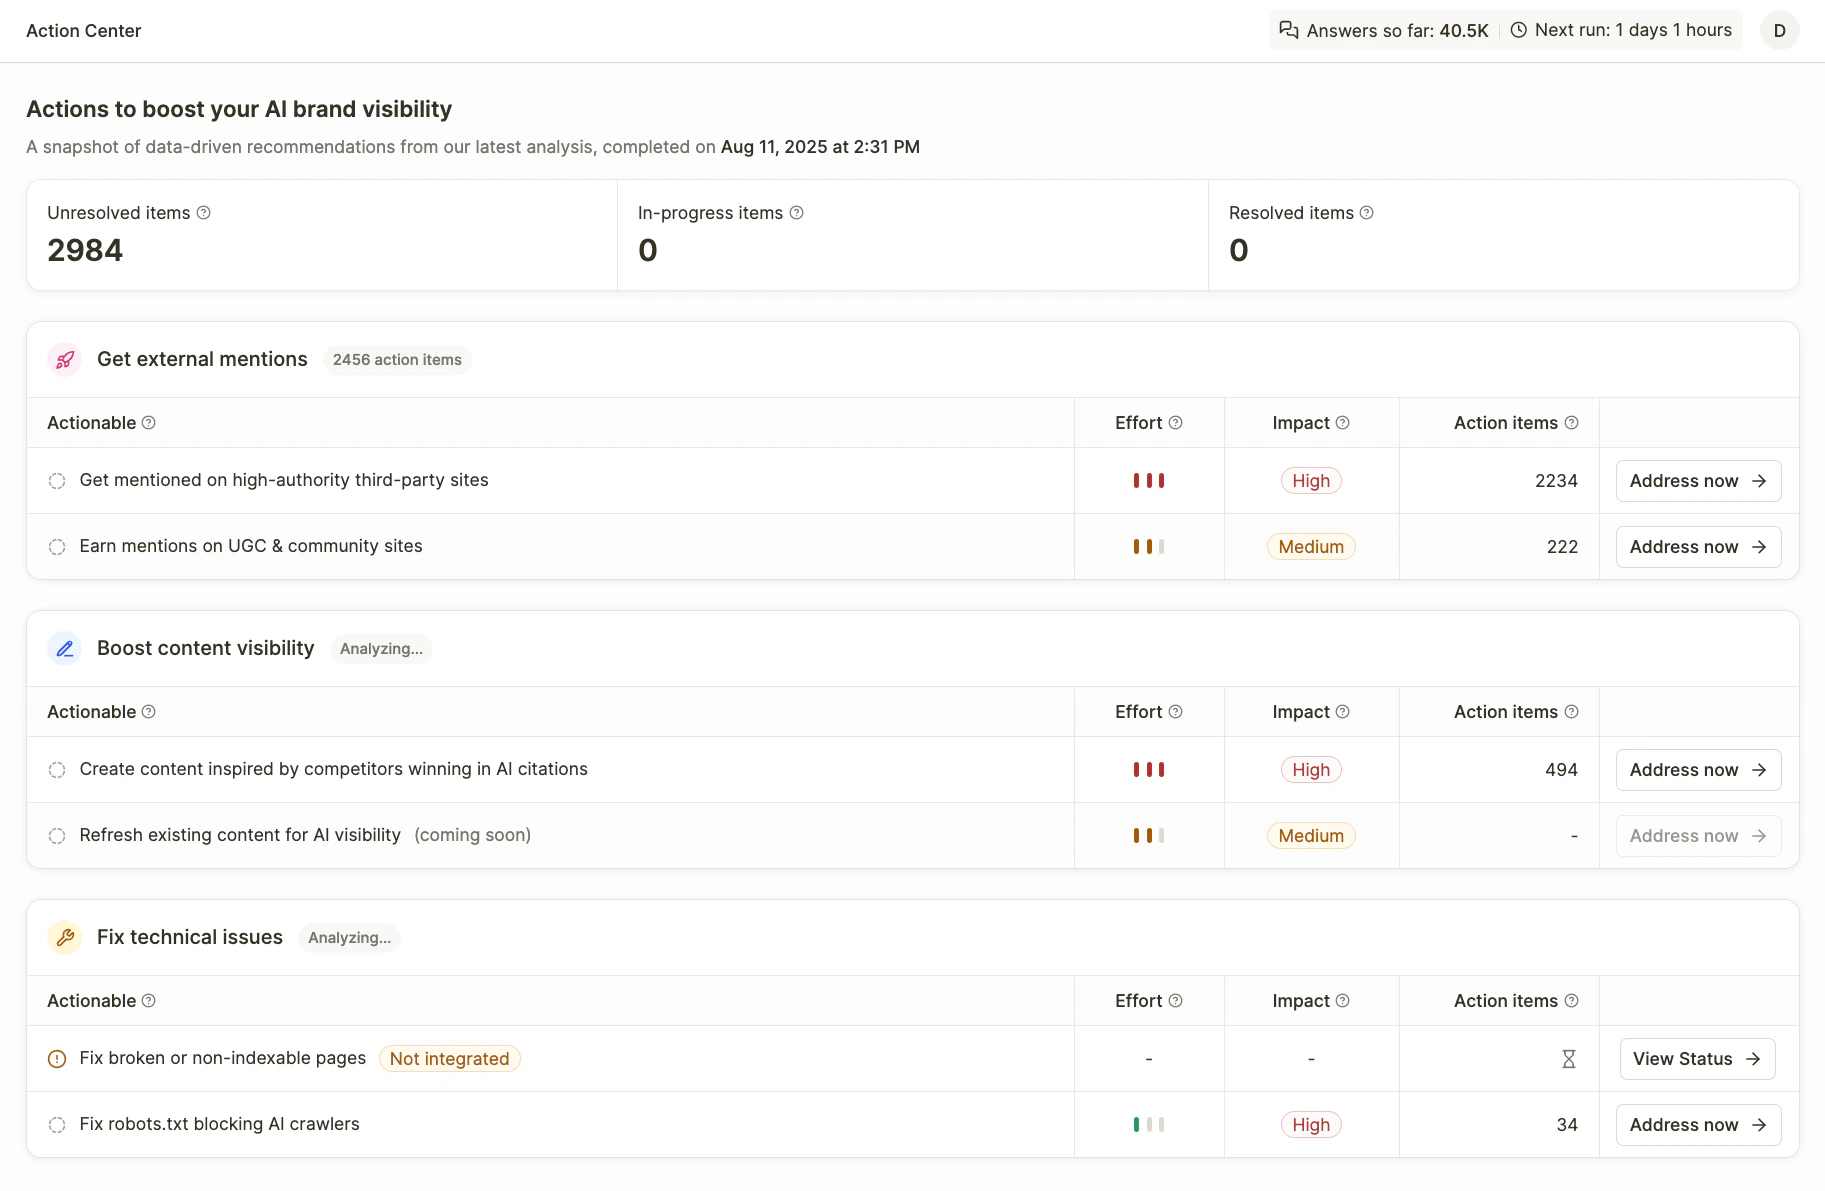Click the rocket icon beside Get external mentions
Image resolution: width=1825 pixels, height=1191 pixels.
point(65,360)
